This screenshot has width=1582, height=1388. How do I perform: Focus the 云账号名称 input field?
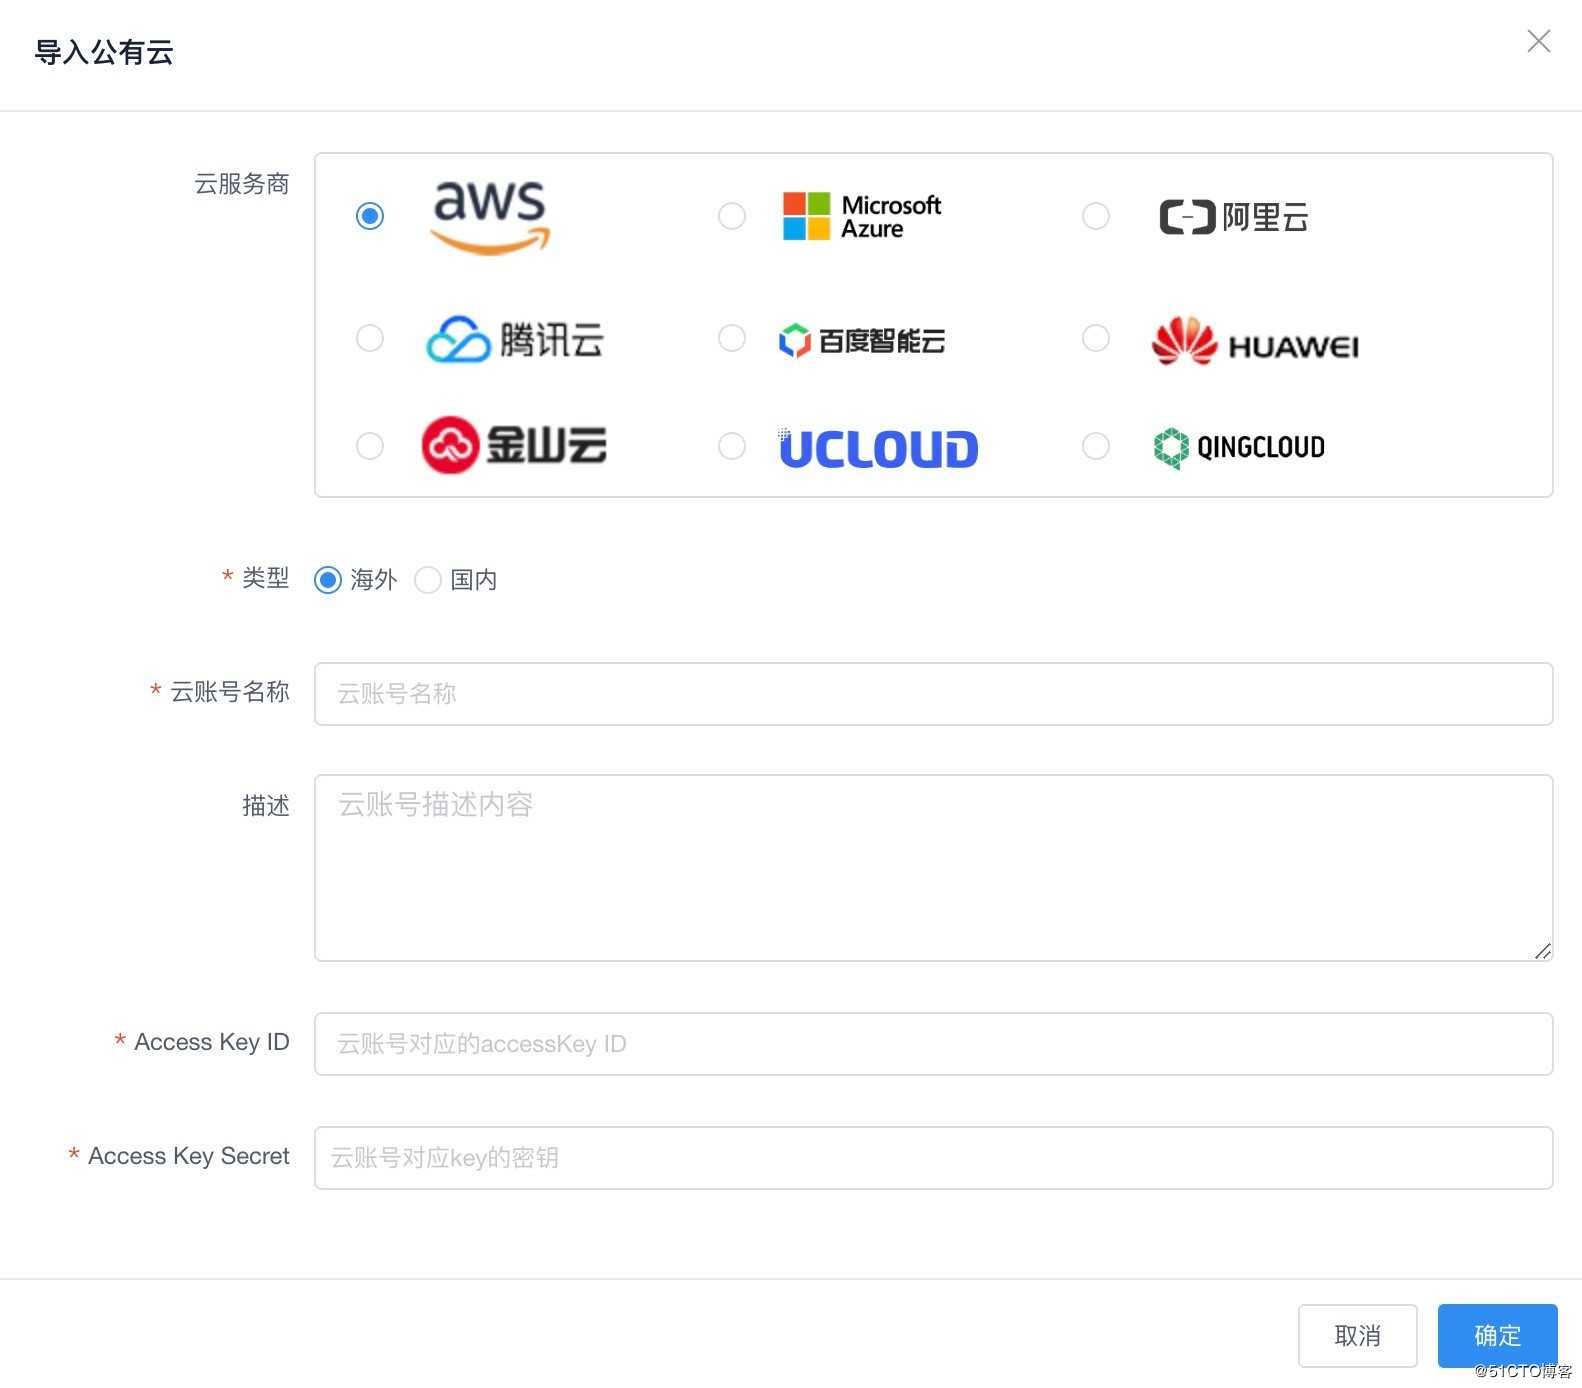(x=933, y=694)
